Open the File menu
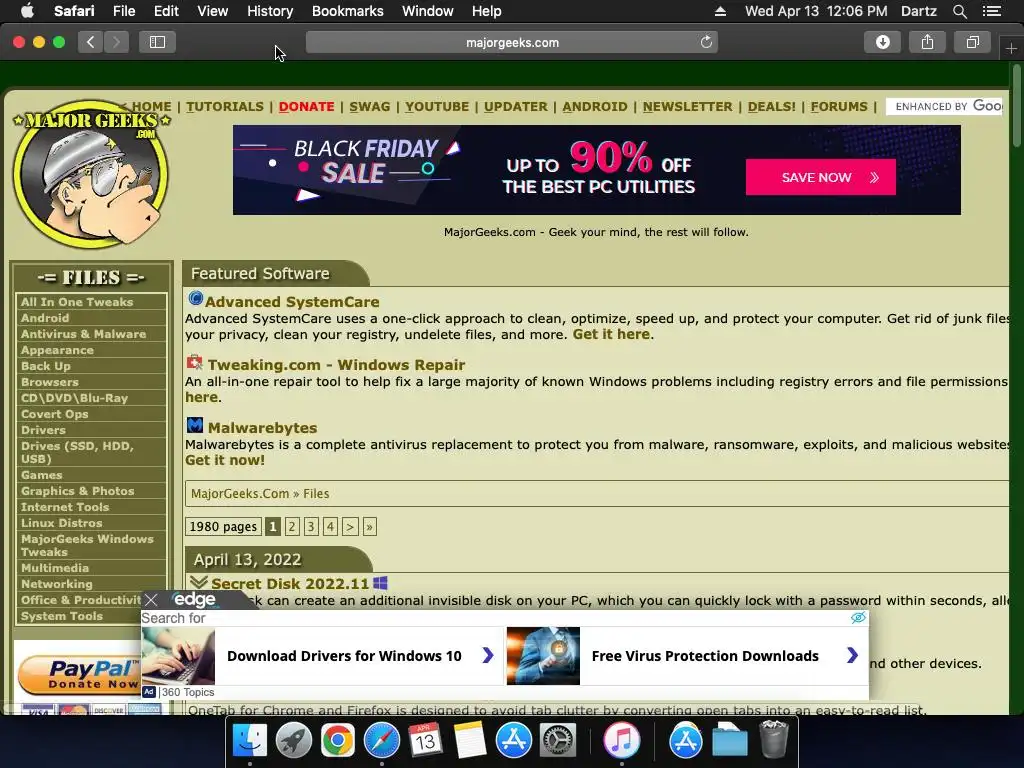The height and width of the screenshot is (768, 1024). (123, 11)
